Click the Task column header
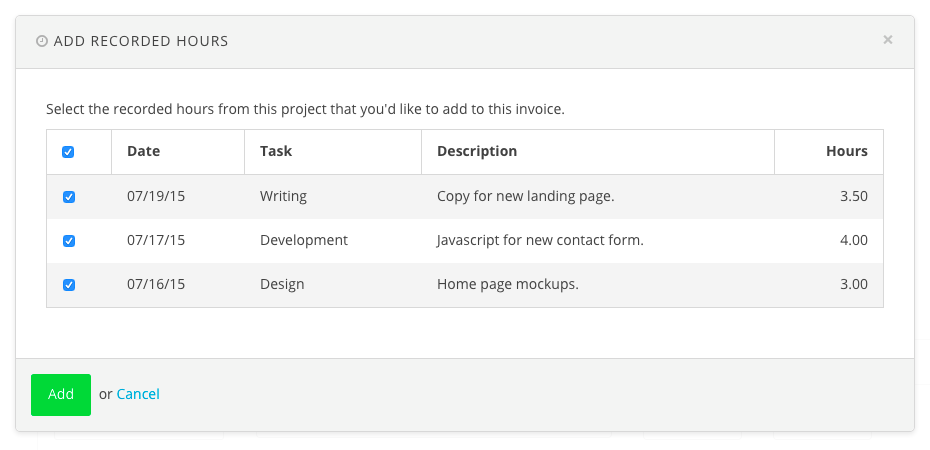Screen dimensions: 930x450 click(276, 151)
